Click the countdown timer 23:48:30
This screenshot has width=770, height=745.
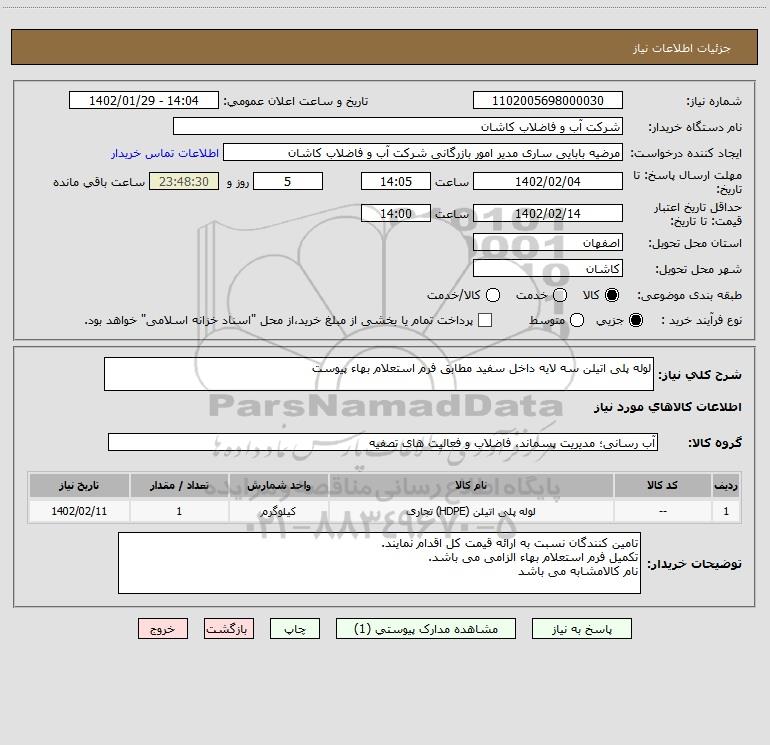point(184,182)
